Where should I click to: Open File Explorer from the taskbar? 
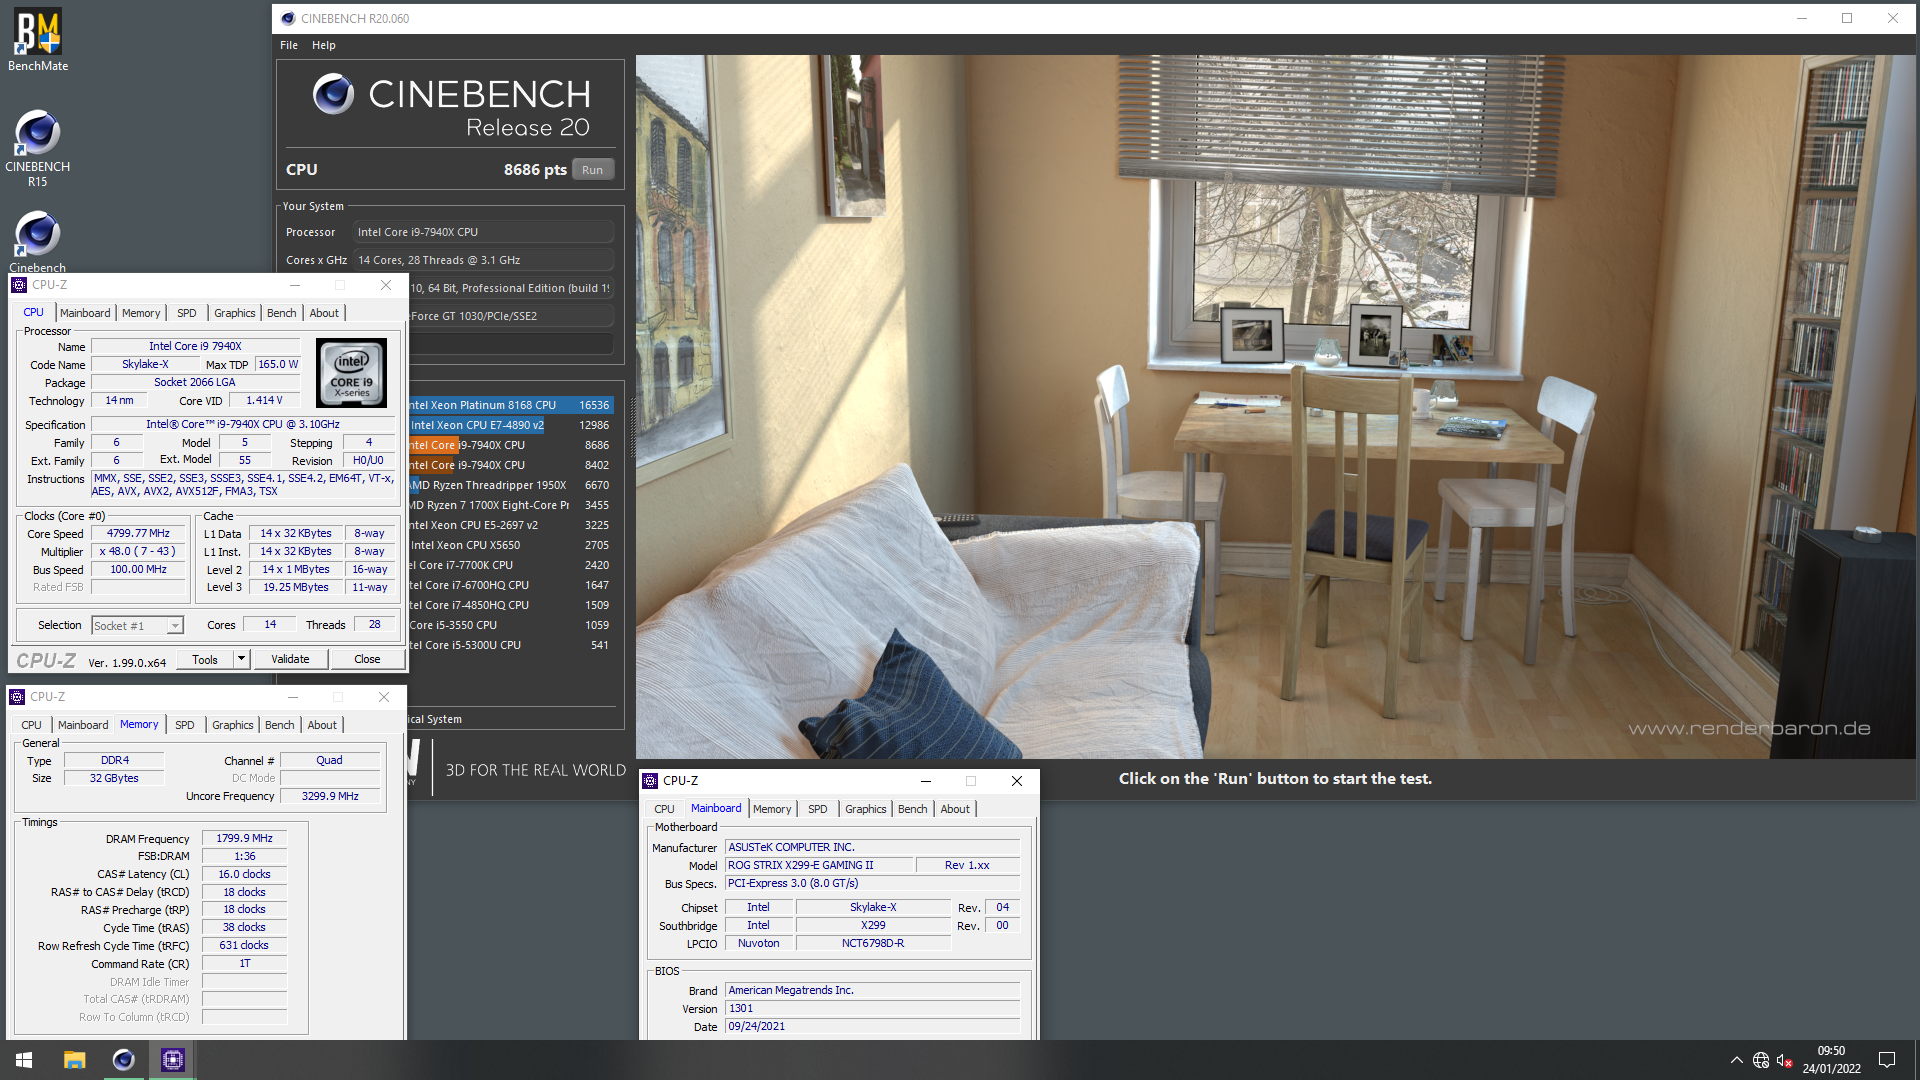pyautogui.click(x=74, y=1060)
